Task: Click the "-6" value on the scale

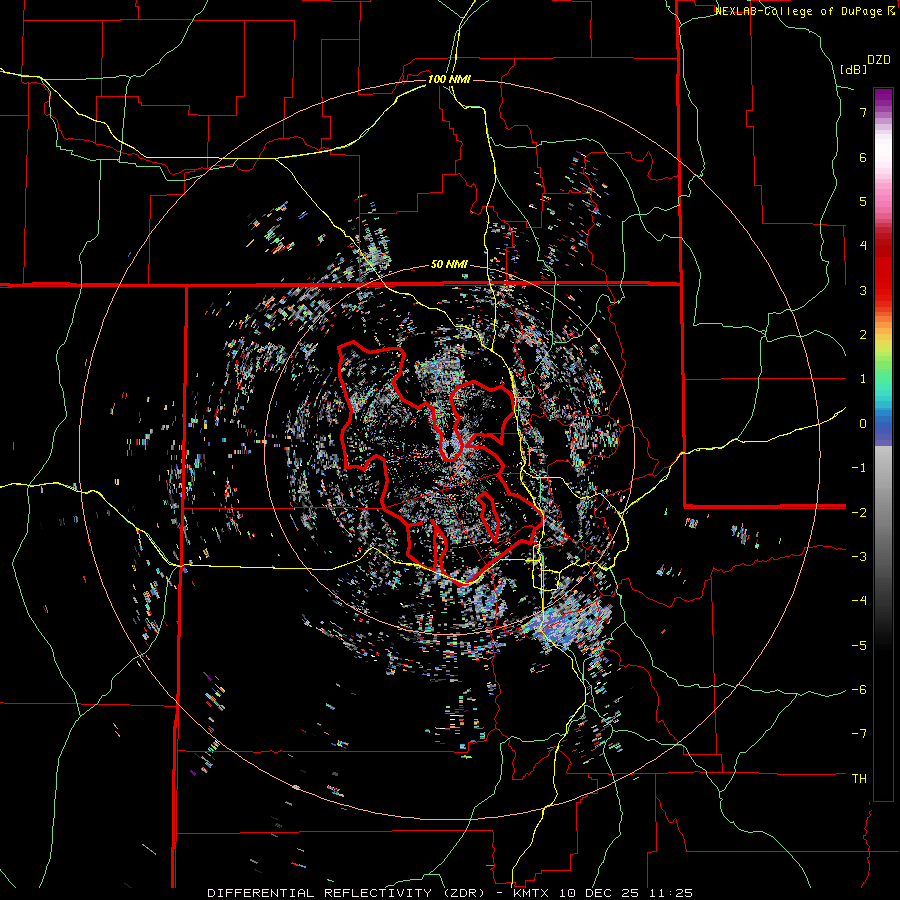Action: pos(859,689)
